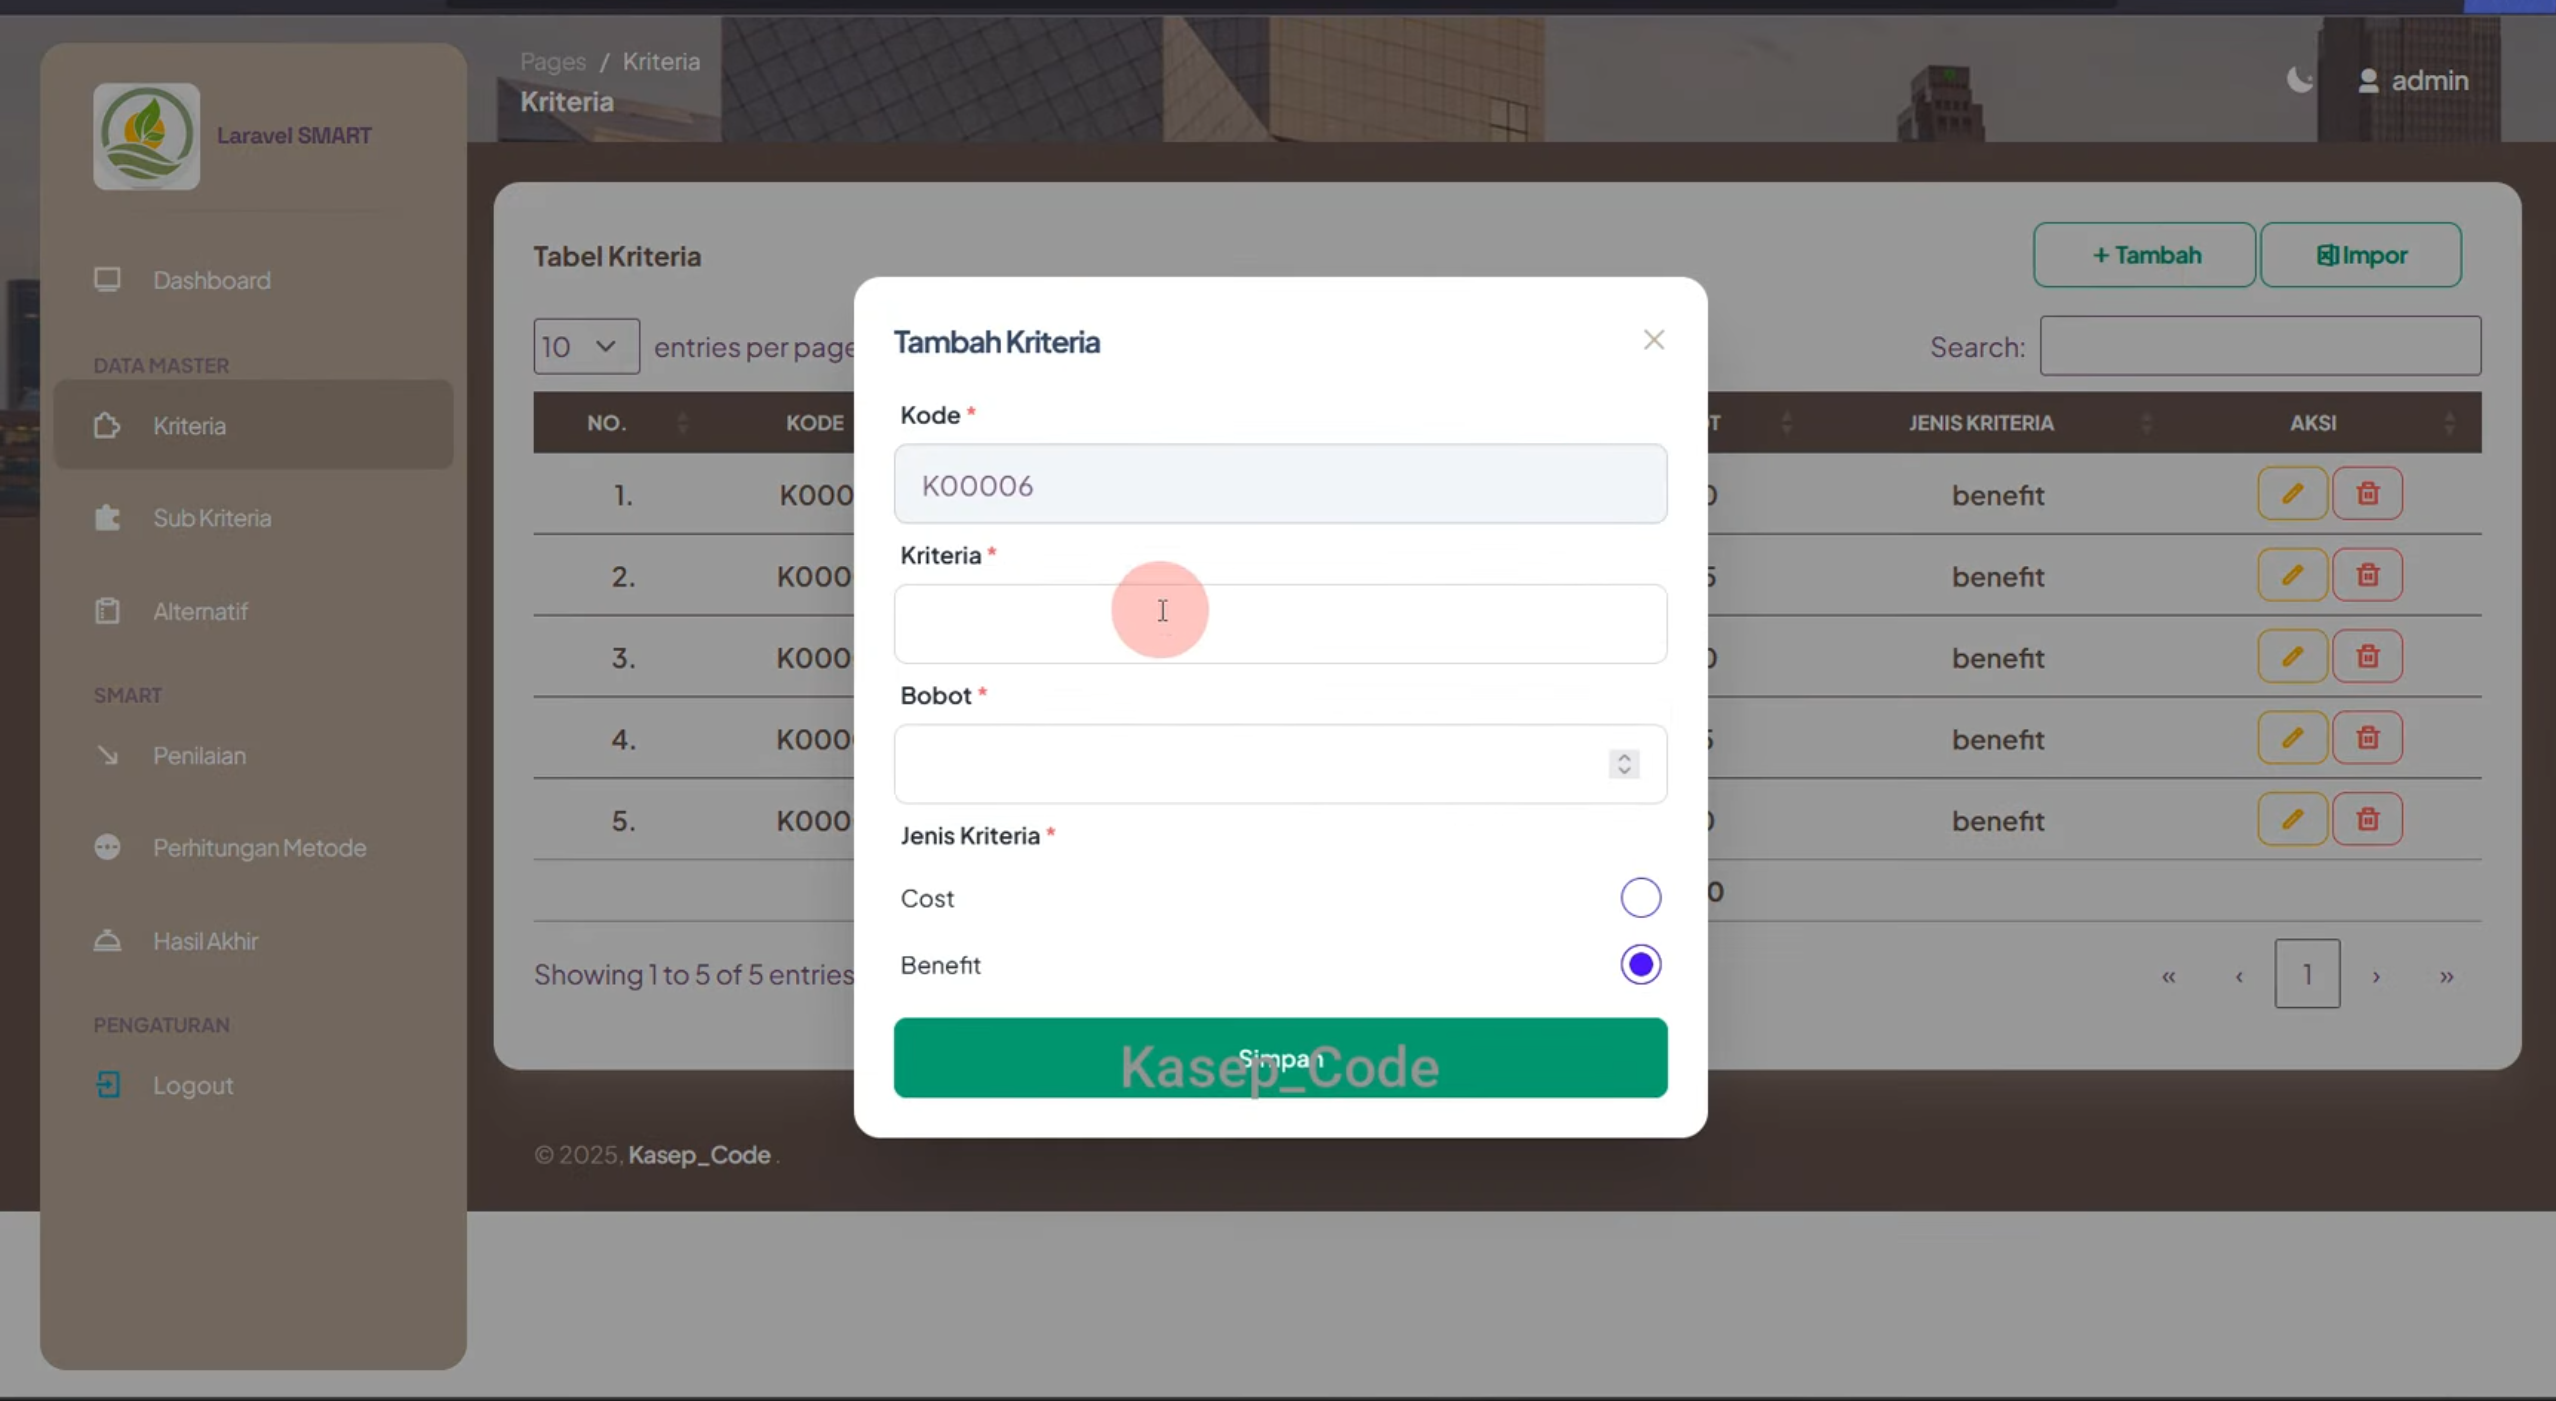The height and width of the screenshot is (1401, 2556).
Task: Open the Sub Kriteria sidebar page
Action: (212, 518)
